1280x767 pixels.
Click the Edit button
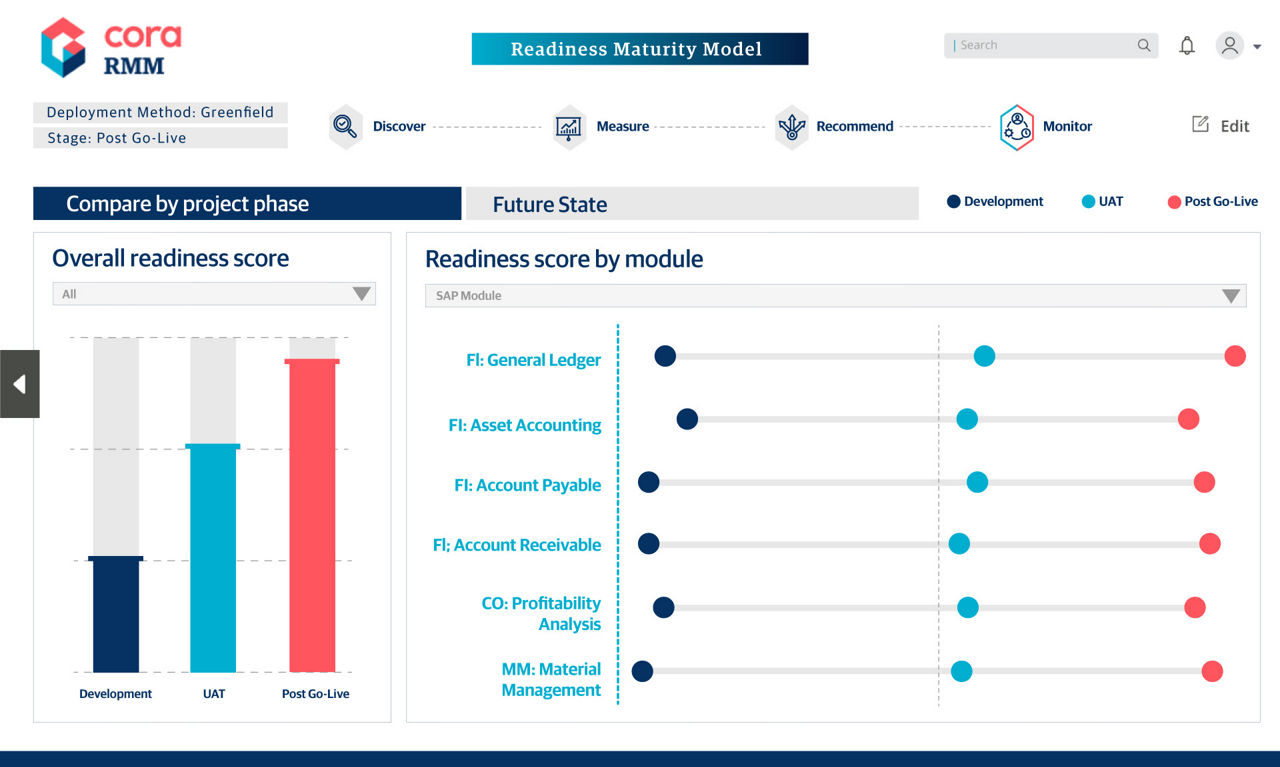pyautogui.click(x=1221, y=126)
